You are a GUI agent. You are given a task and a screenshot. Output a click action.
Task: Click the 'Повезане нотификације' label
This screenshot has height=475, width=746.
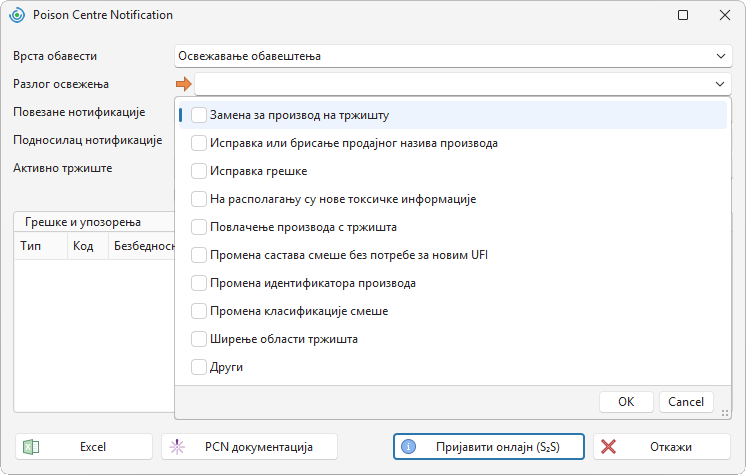(79, 112)
